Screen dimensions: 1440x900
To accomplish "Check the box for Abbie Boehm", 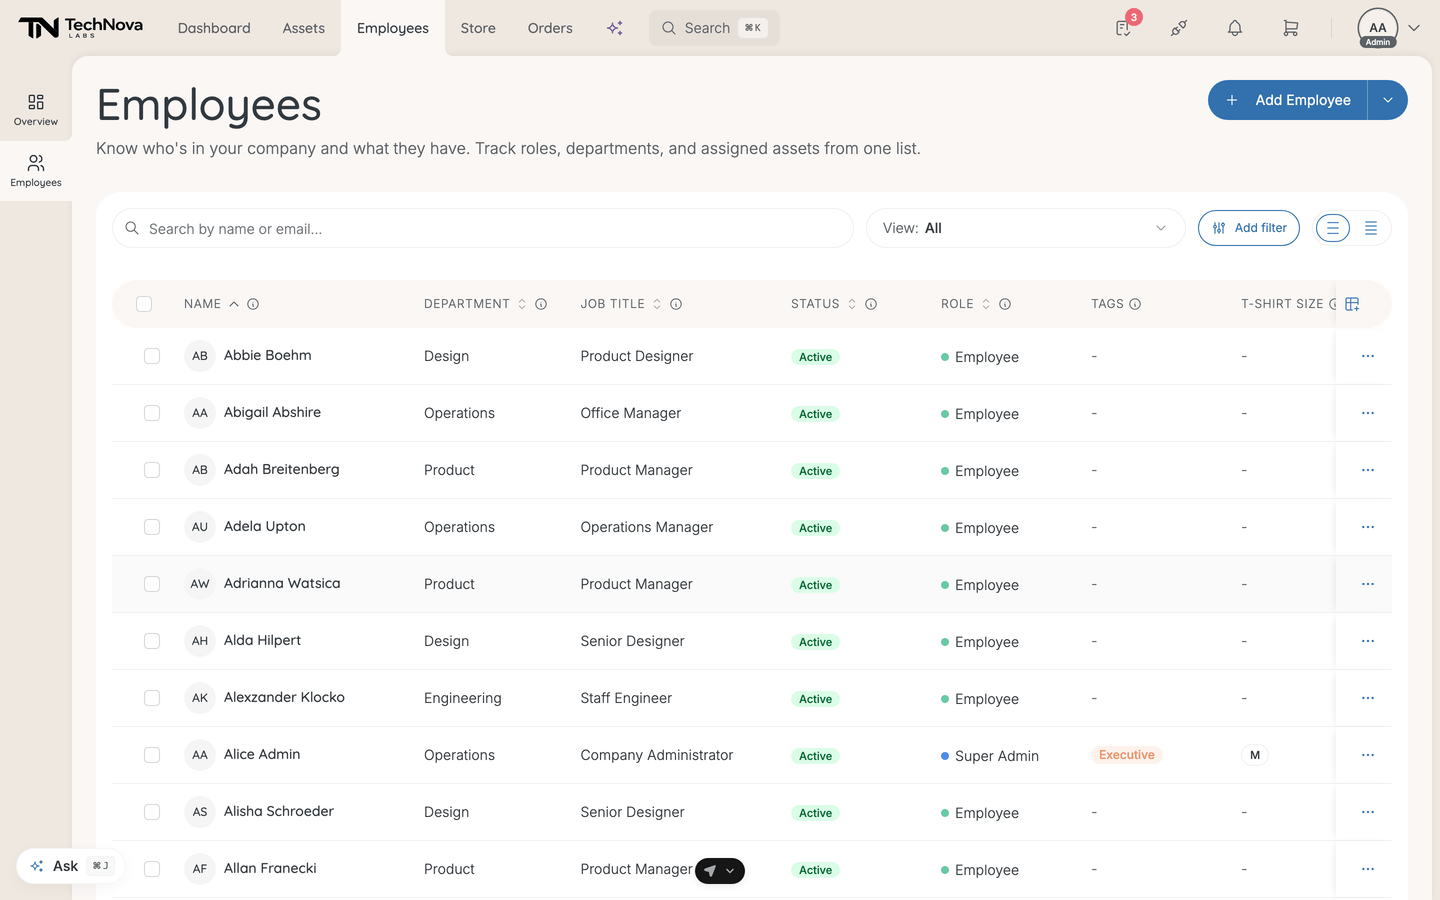I will click(x=152, y=356).
